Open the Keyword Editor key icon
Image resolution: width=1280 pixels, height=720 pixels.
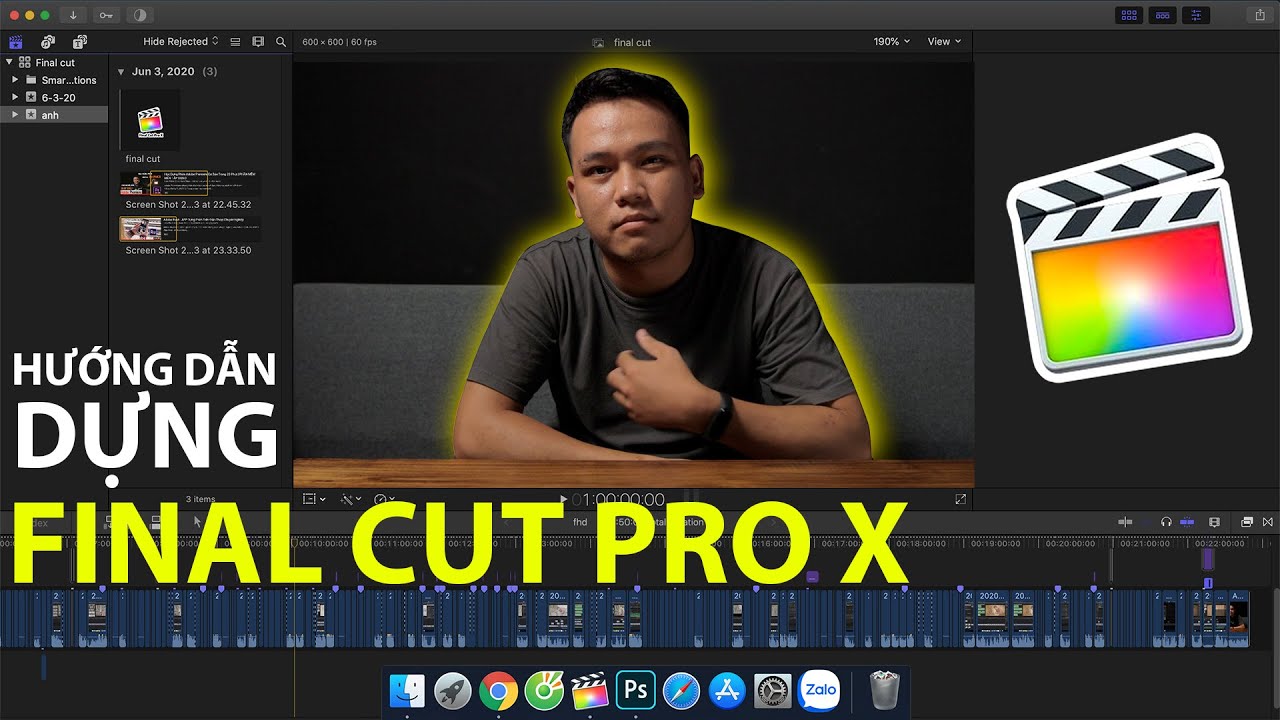pyautogui.click(x=106, y=15)
